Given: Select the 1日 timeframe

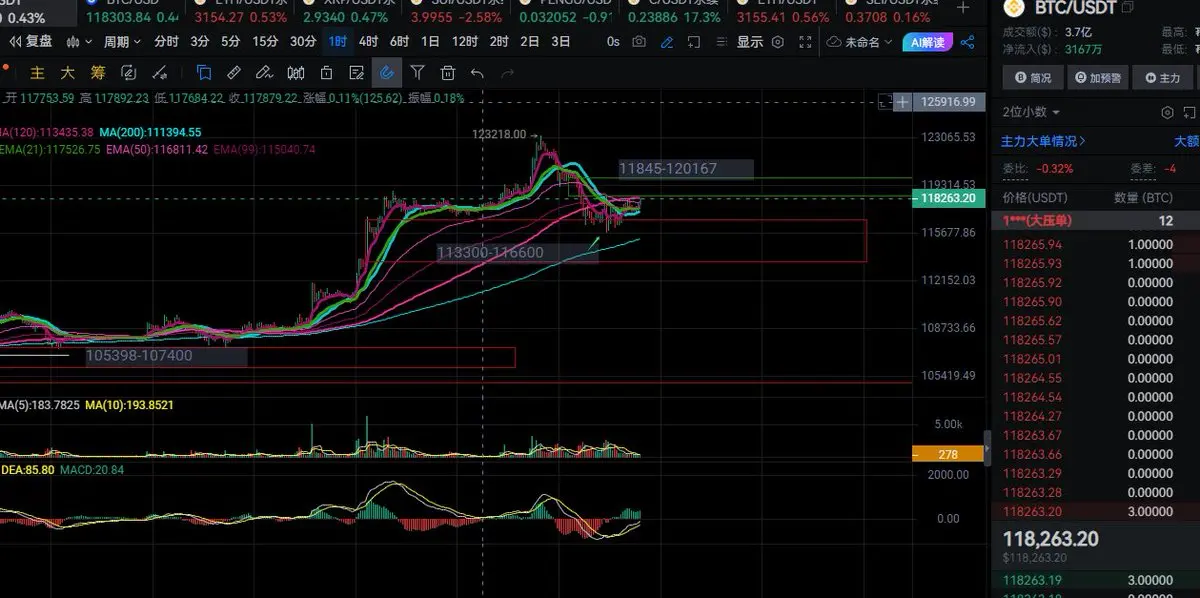Looking at the screenshot, I should (x=430, y=42).
